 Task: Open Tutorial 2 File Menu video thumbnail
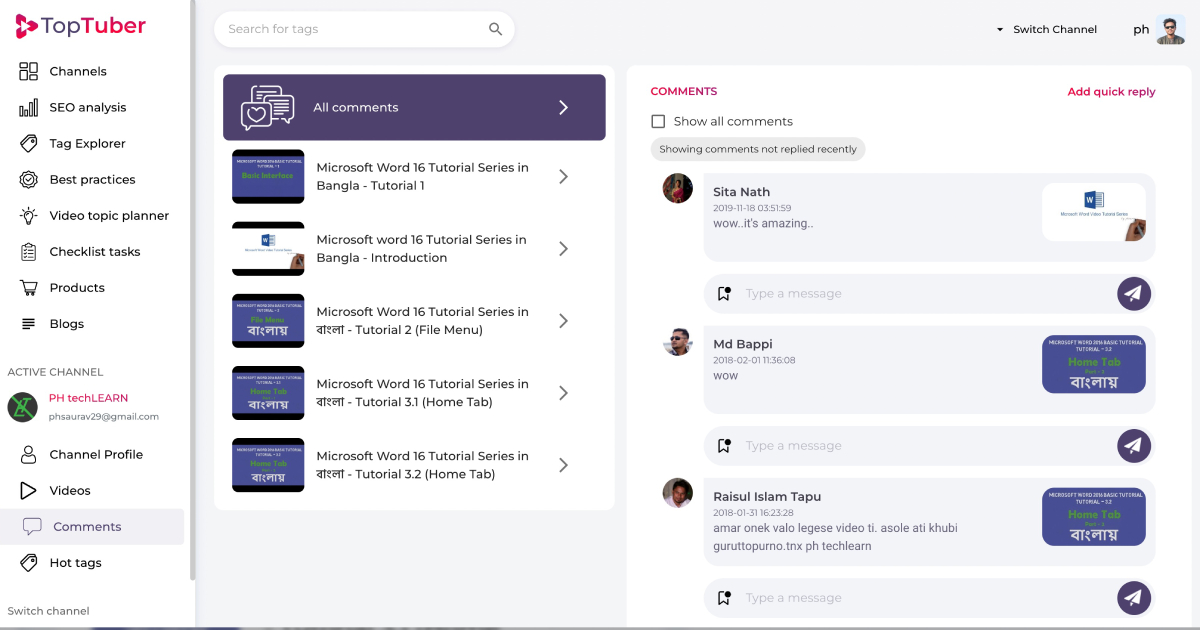(268, 320)
